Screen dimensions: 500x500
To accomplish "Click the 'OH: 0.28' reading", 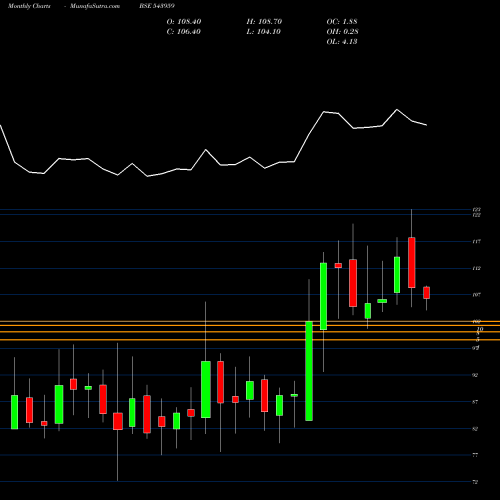I will [343, 32].
